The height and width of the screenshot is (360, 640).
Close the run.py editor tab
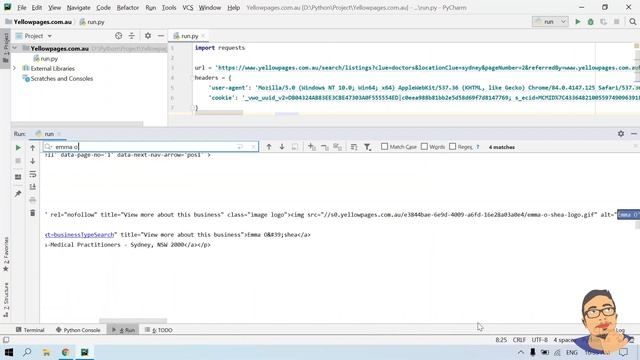(x=203, y=36)
